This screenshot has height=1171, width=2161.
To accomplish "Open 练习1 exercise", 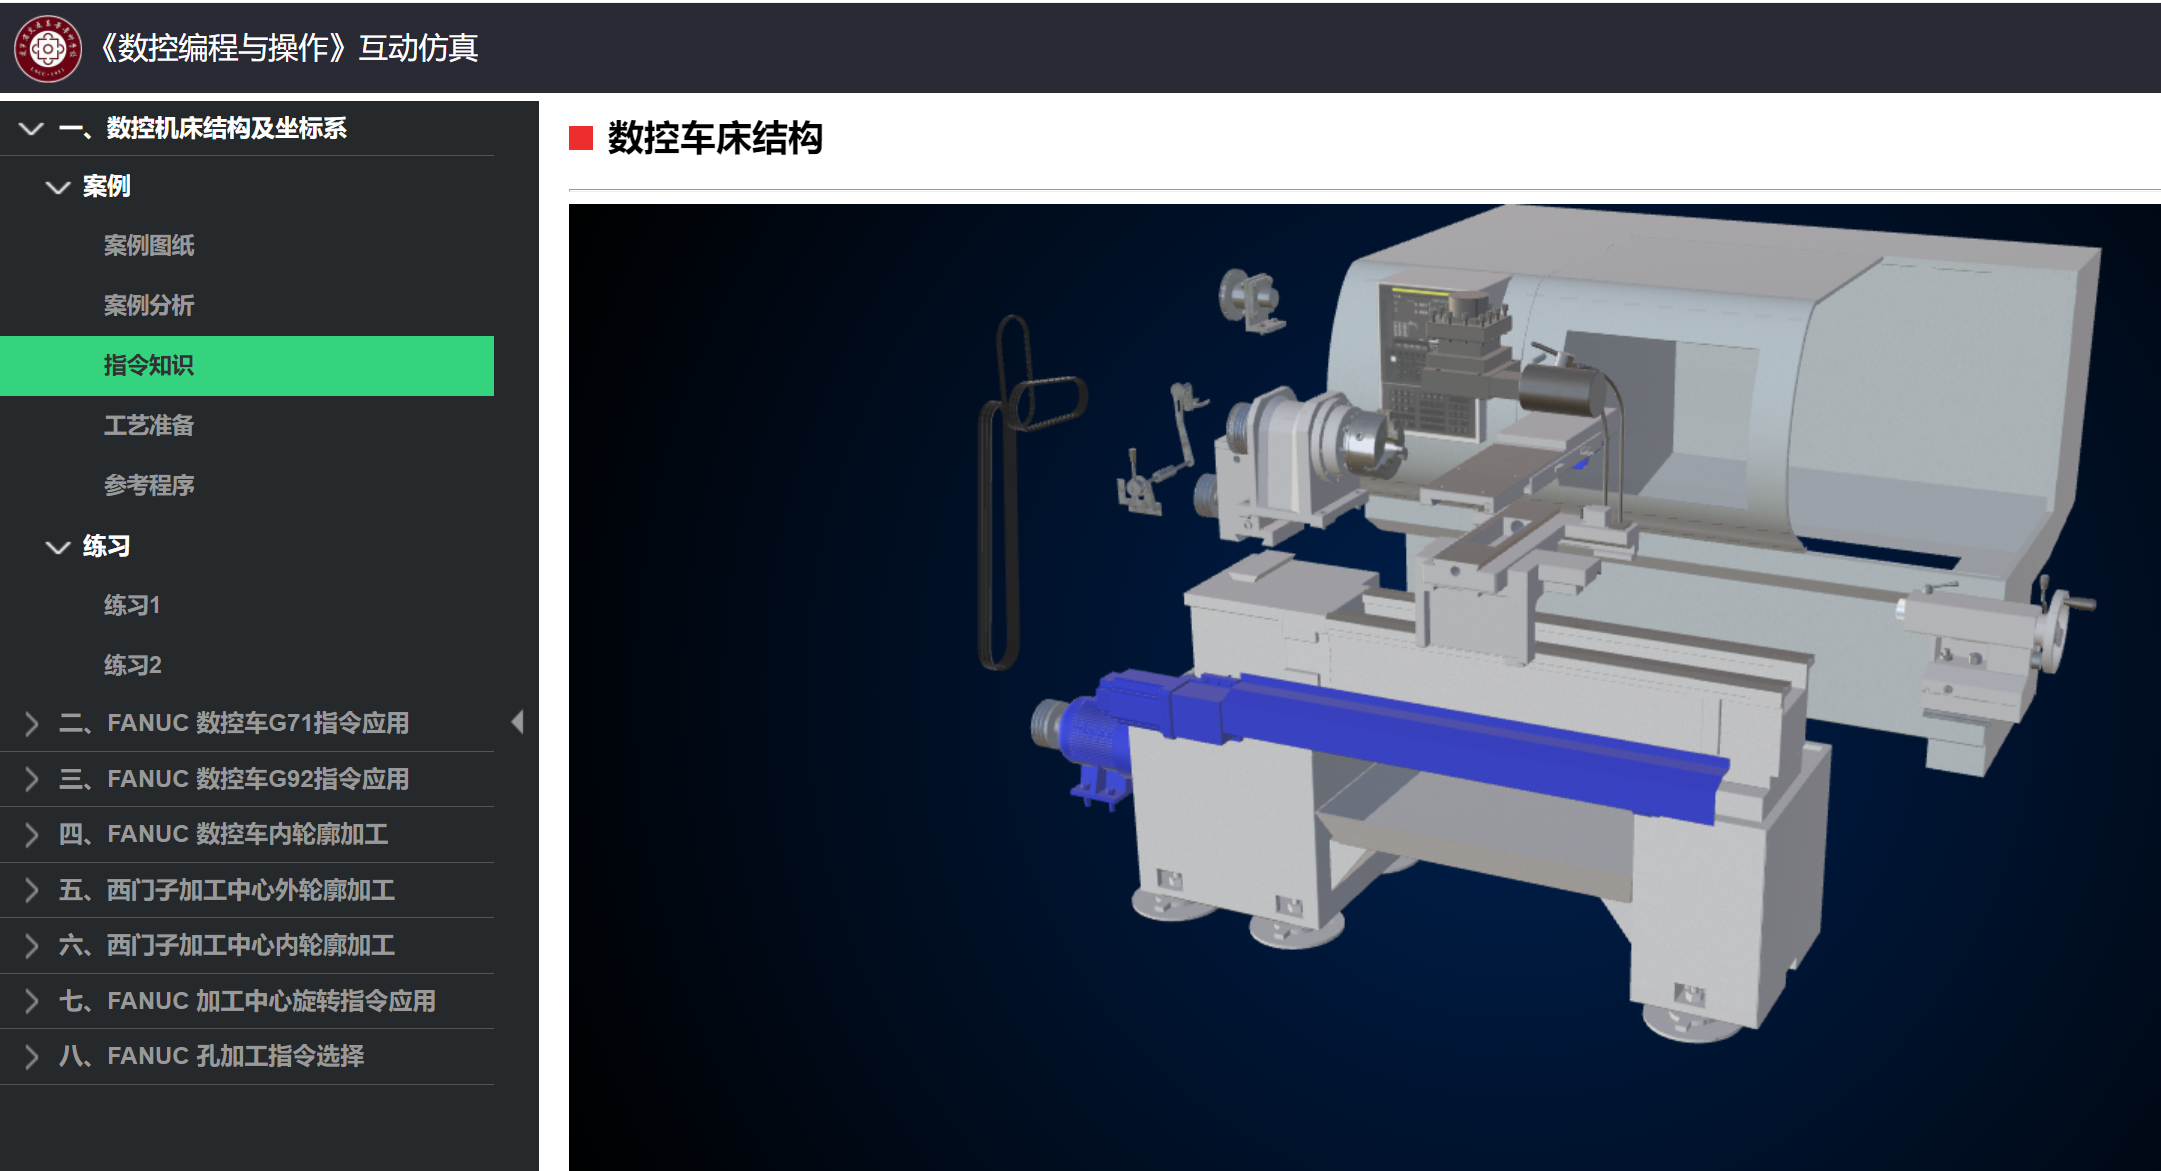I will (132, 606).
